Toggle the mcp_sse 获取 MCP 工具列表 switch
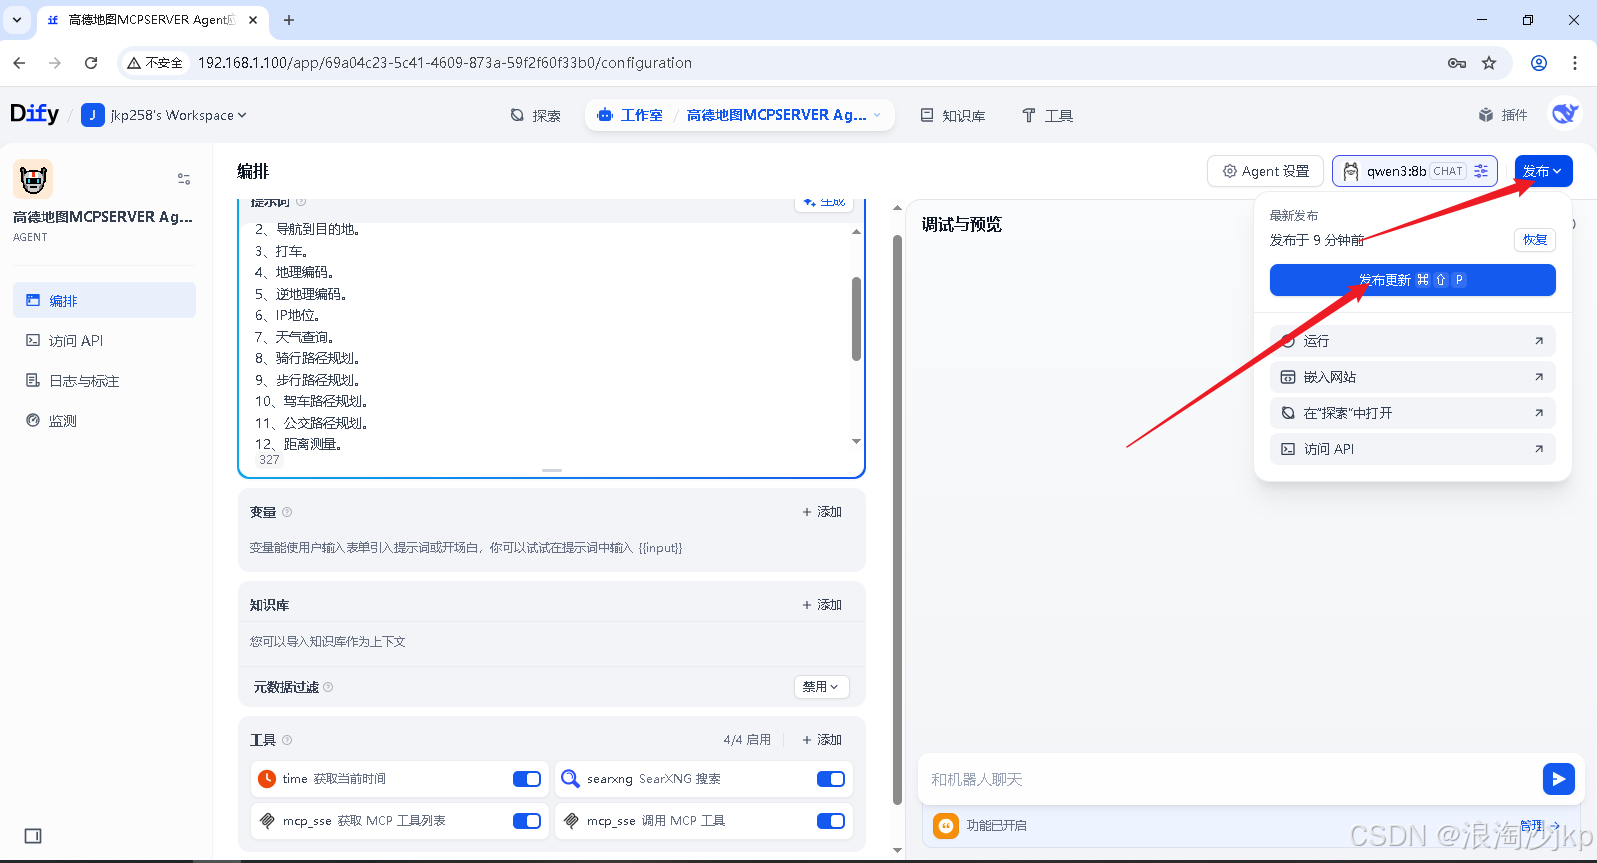 (x=527, y=821)
